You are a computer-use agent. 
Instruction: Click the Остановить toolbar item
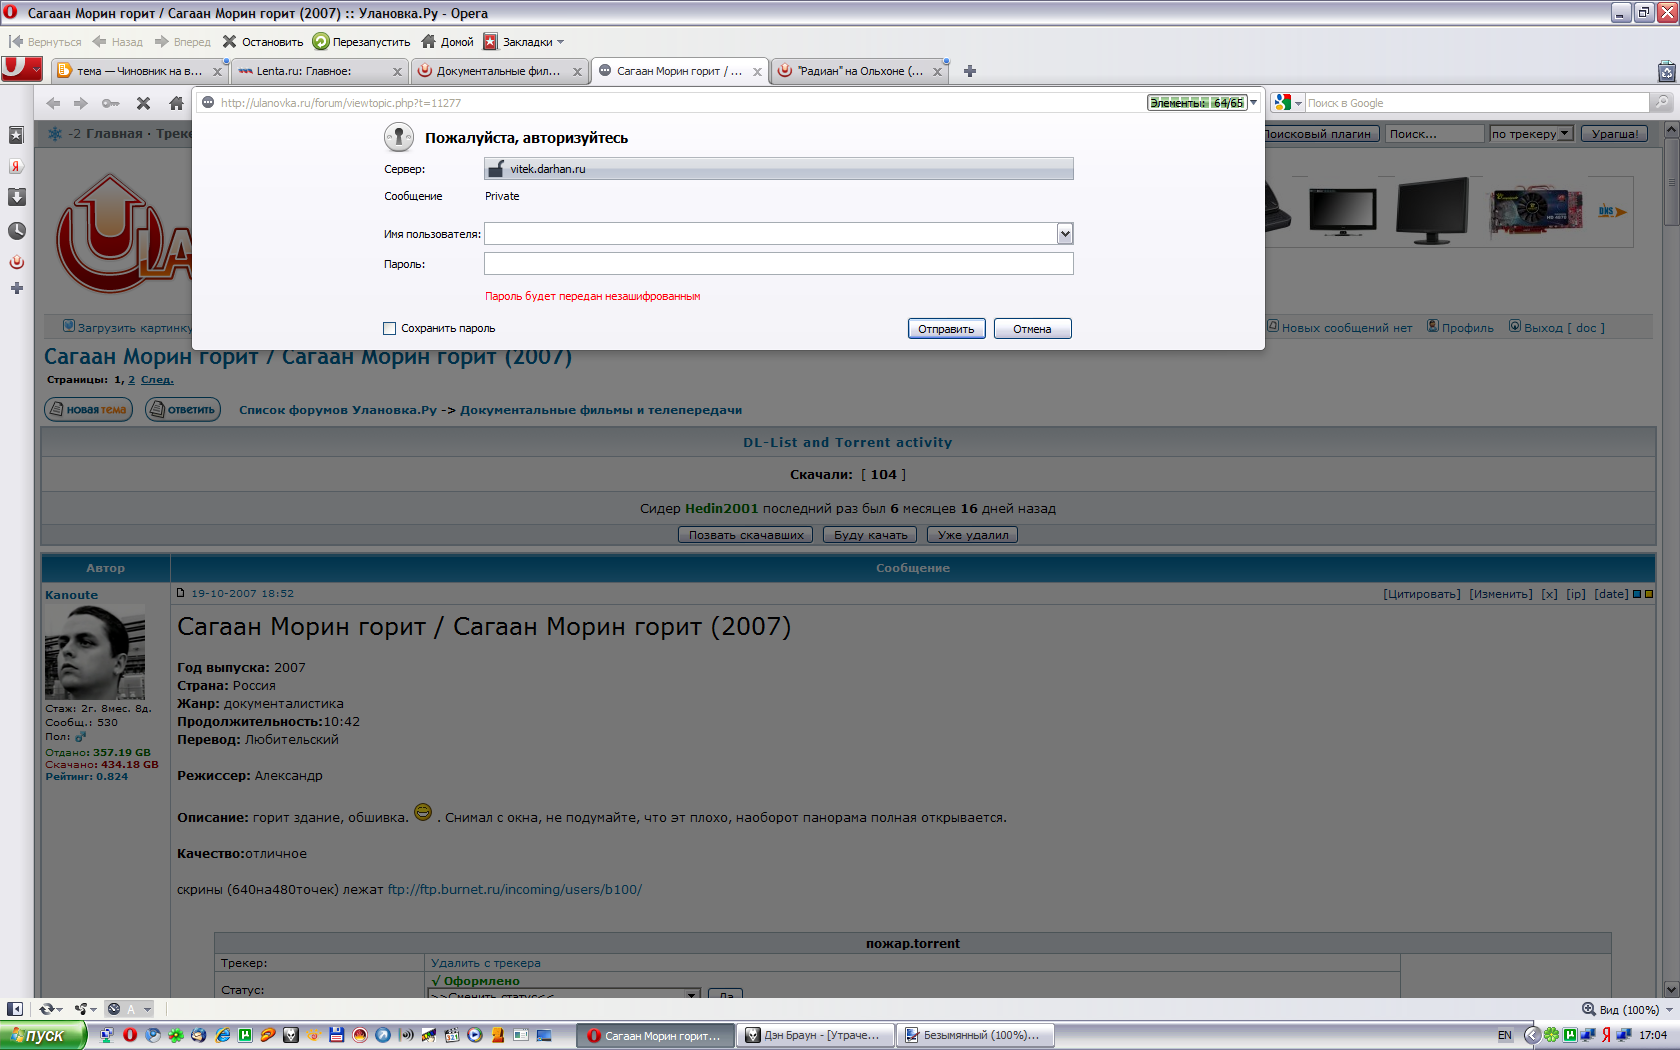[x=263, y=42]
